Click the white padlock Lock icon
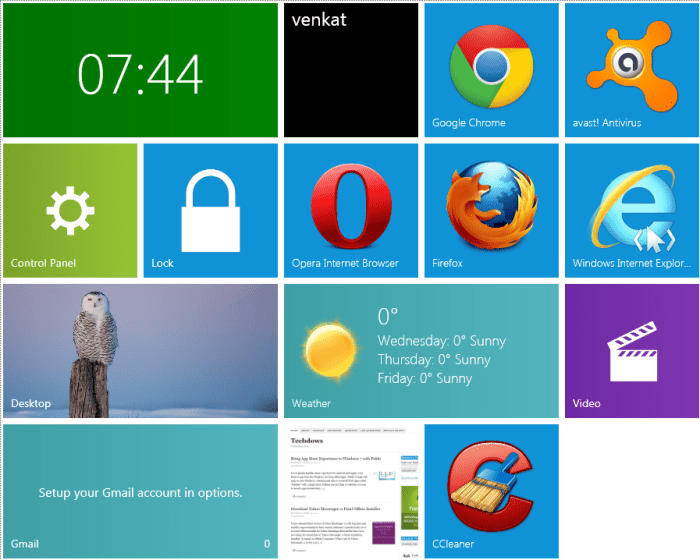This screenshot has width=700, height=560. 211,211
